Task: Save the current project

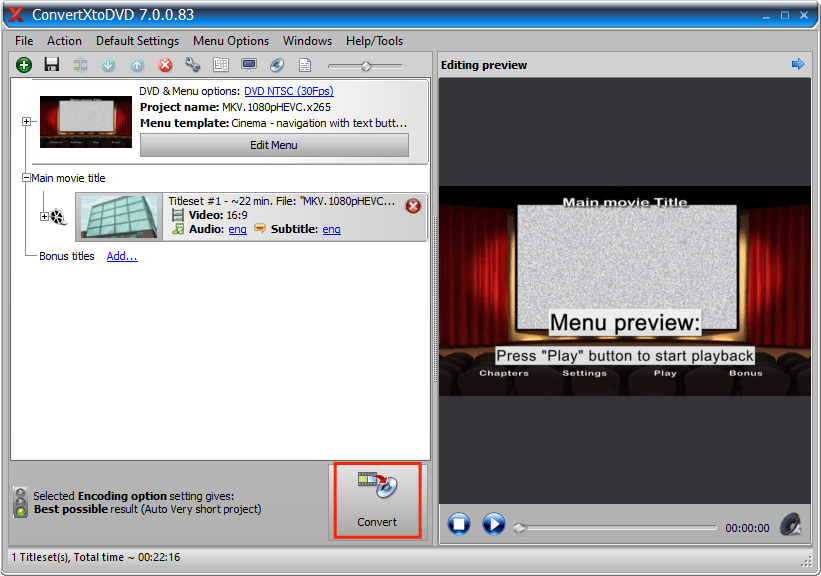Action: (51, 64)
